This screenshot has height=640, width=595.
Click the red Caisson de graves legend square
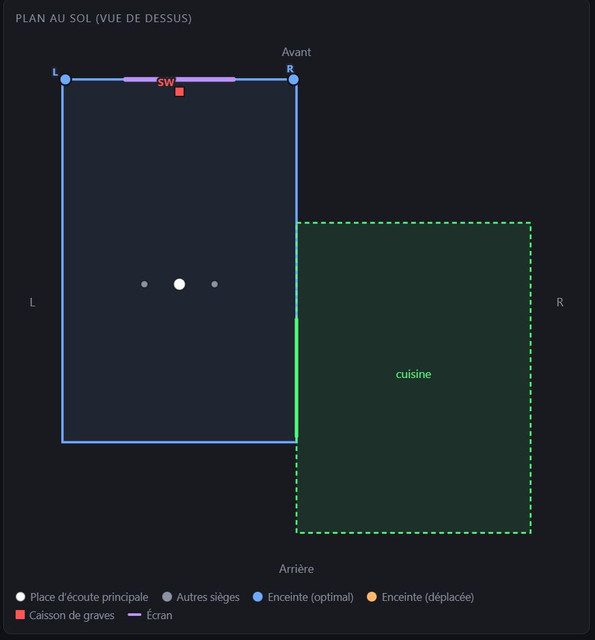click(20, 615)
